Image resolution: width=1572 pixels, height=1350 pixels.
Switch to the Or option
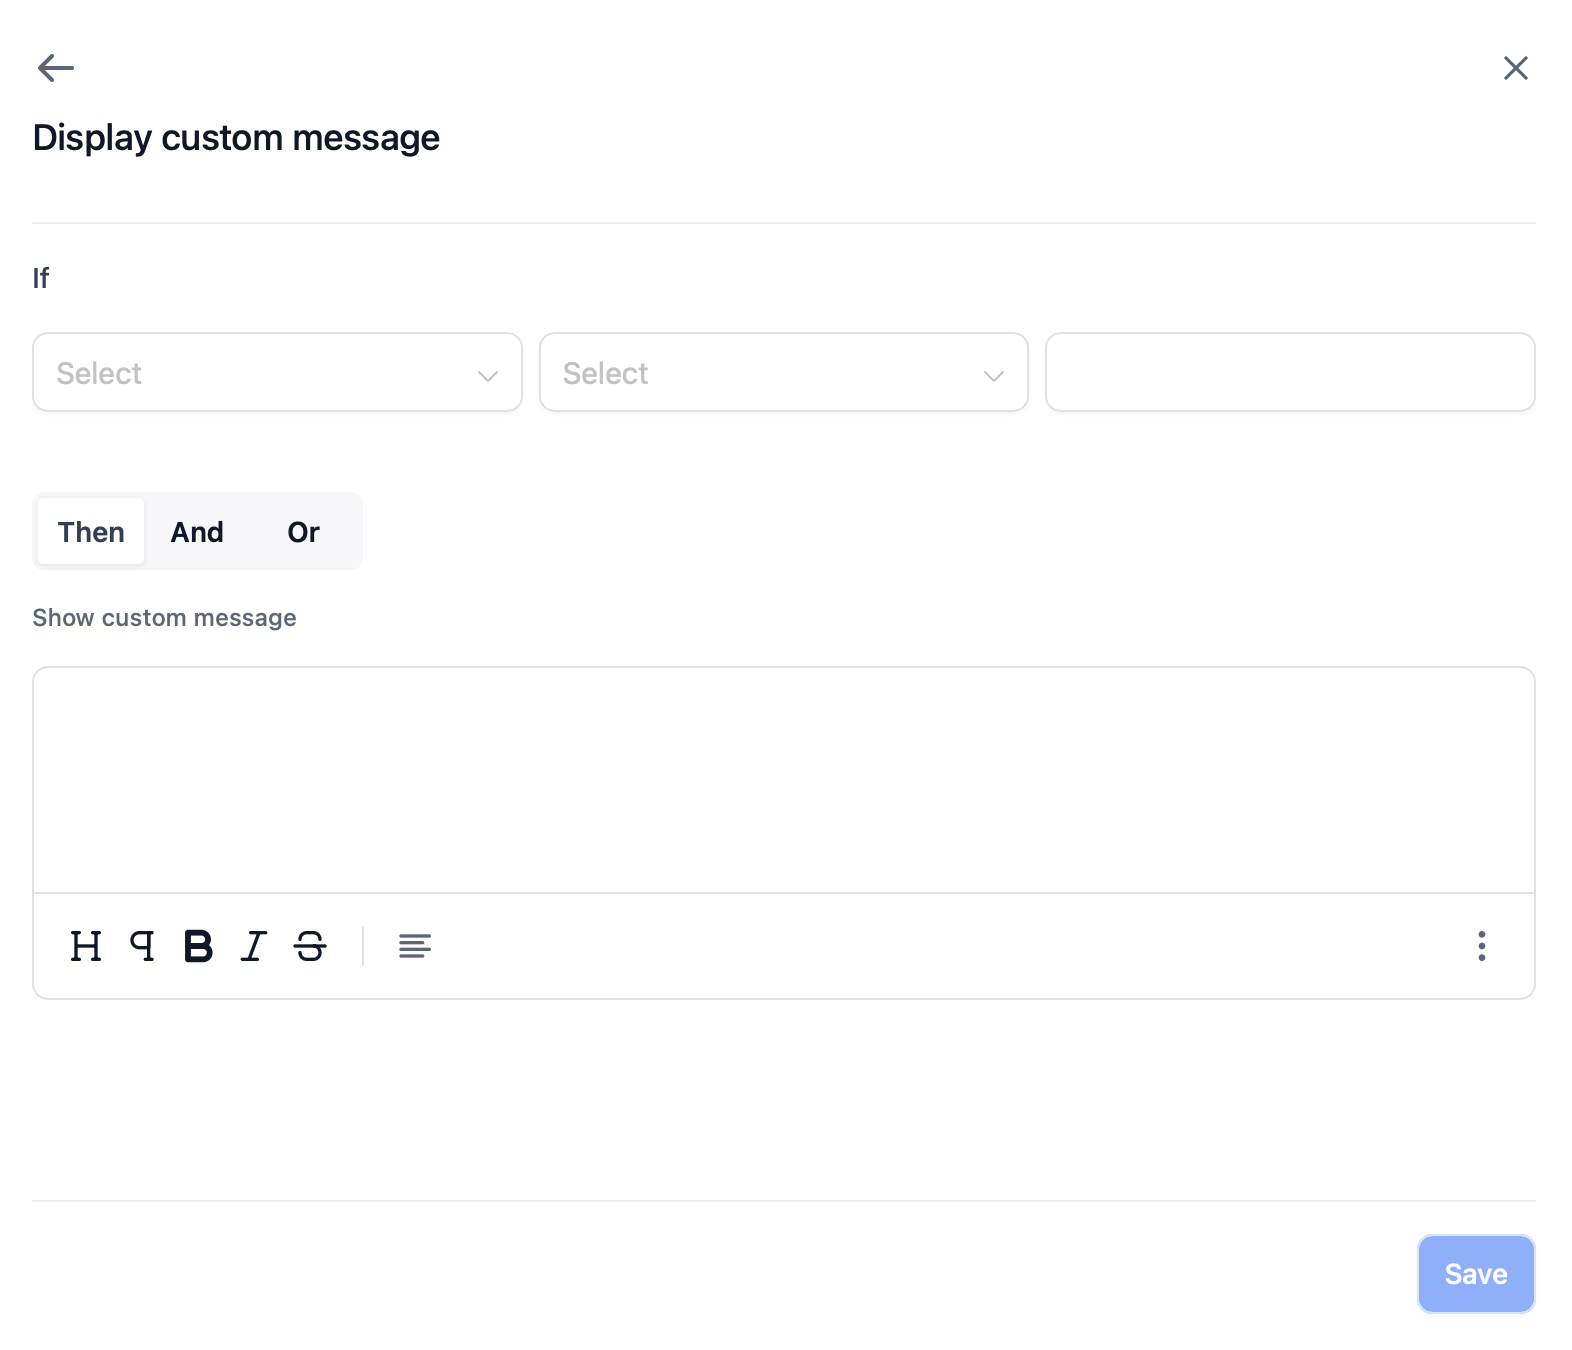304,531
